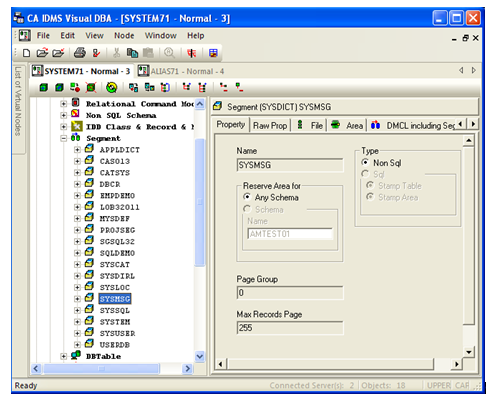
Task: Click the red checkmark stamp icon
Action: coord(96,53)
